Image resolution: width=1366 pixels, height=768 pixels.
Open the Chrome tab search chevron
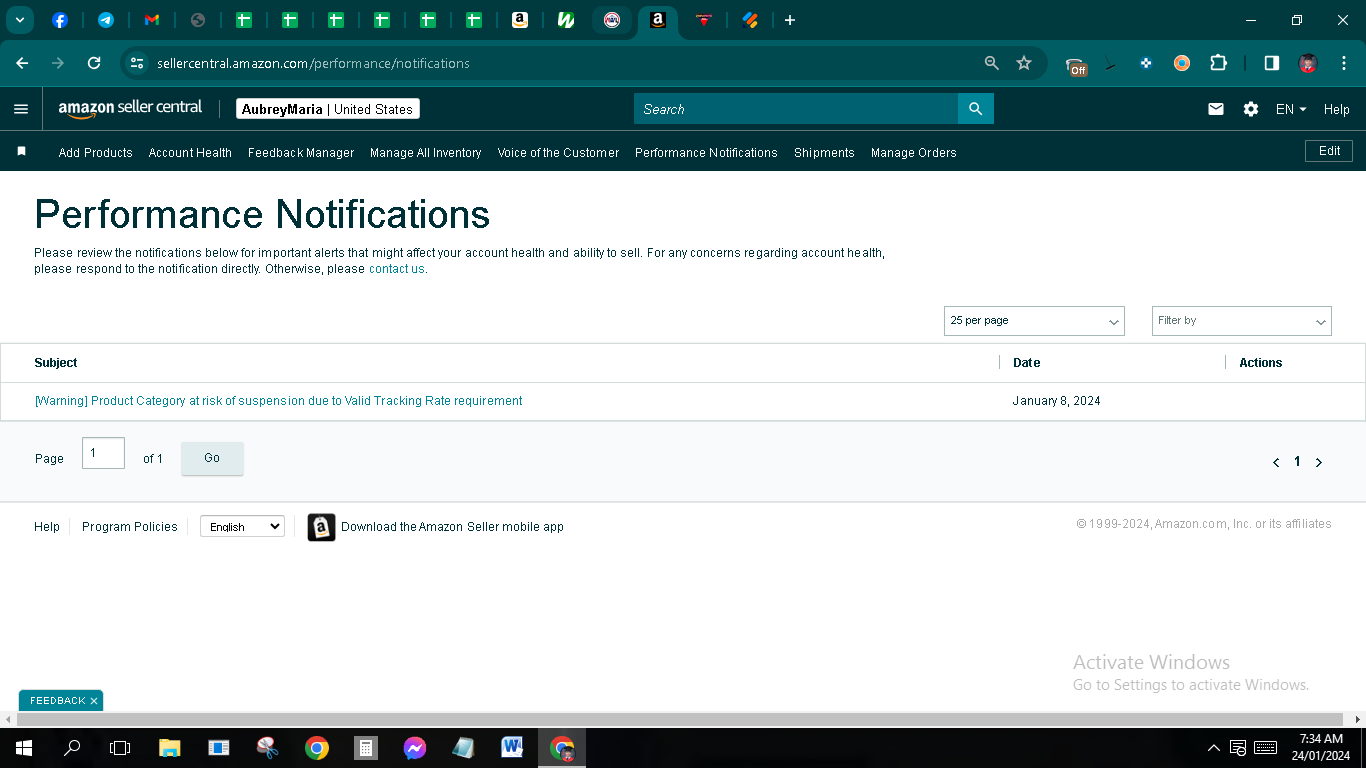point(19,20)
